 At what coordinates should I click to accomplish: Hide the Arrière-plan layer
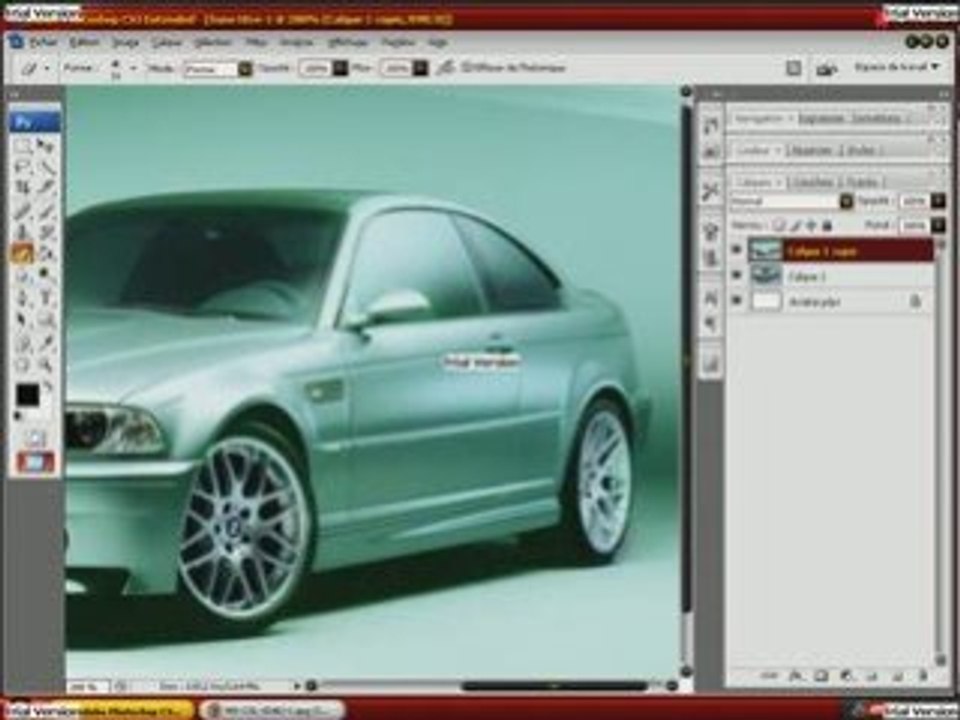(x=737, y=301)
